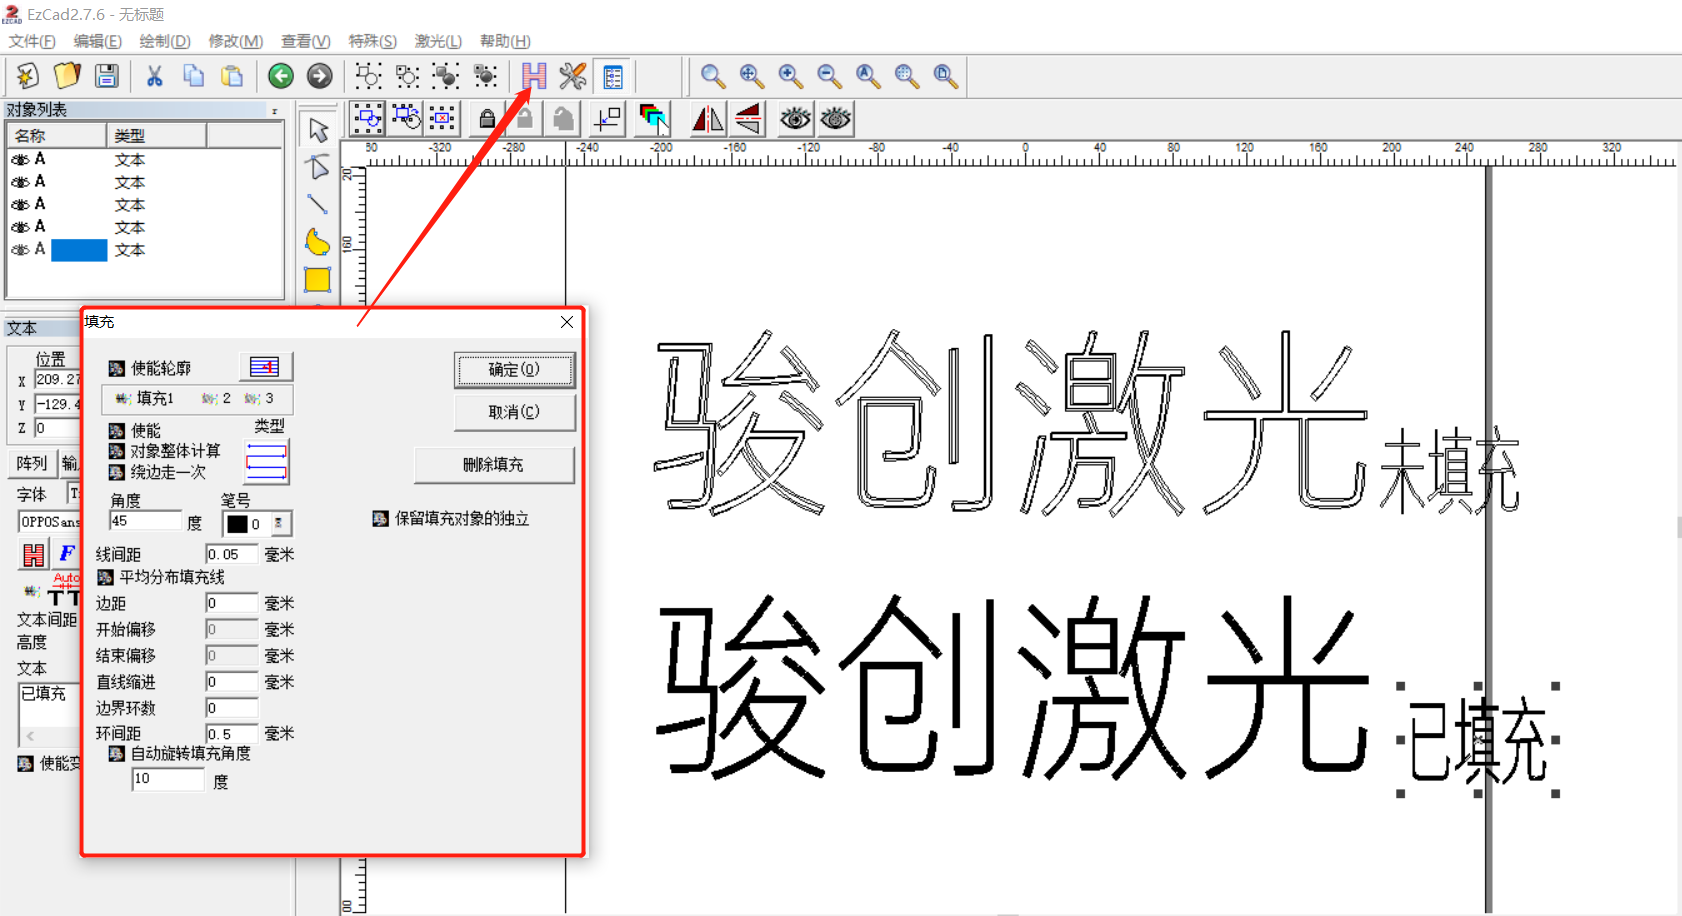Select the yellow rectangle drawing tool
The height and width of the screenshot is (916, 1682).
[x=318, y=280]
